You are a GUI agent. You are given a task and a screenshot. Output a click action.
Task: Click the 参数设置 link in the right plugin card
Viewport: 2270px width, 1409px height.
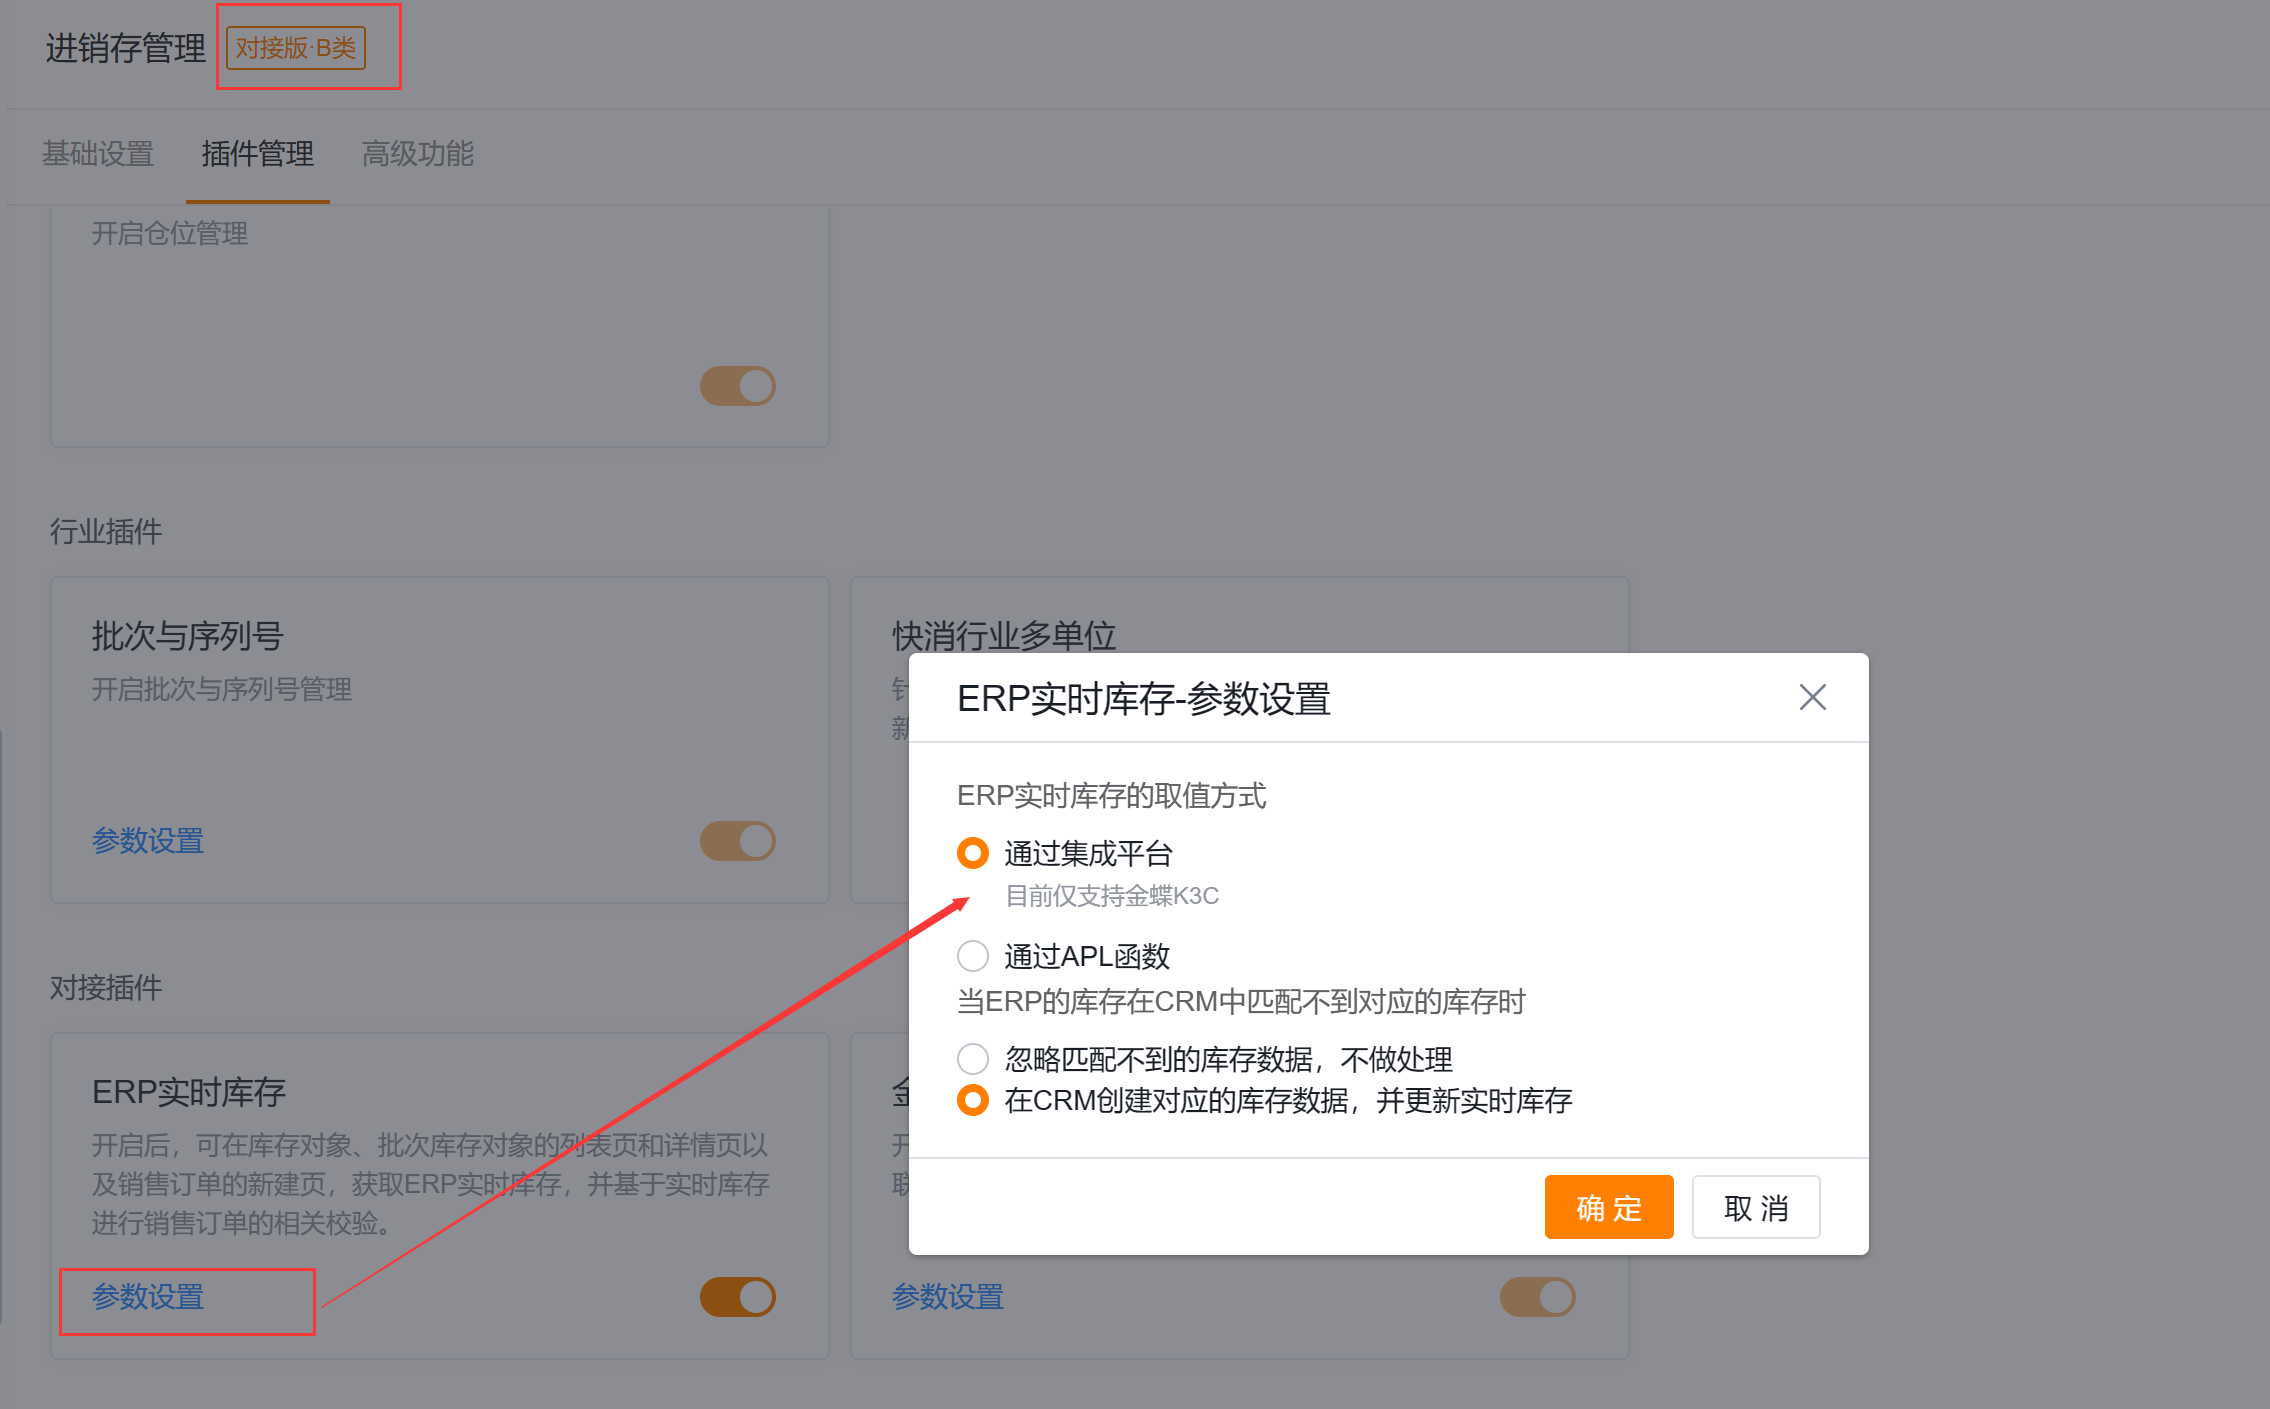click(947, 1297)
